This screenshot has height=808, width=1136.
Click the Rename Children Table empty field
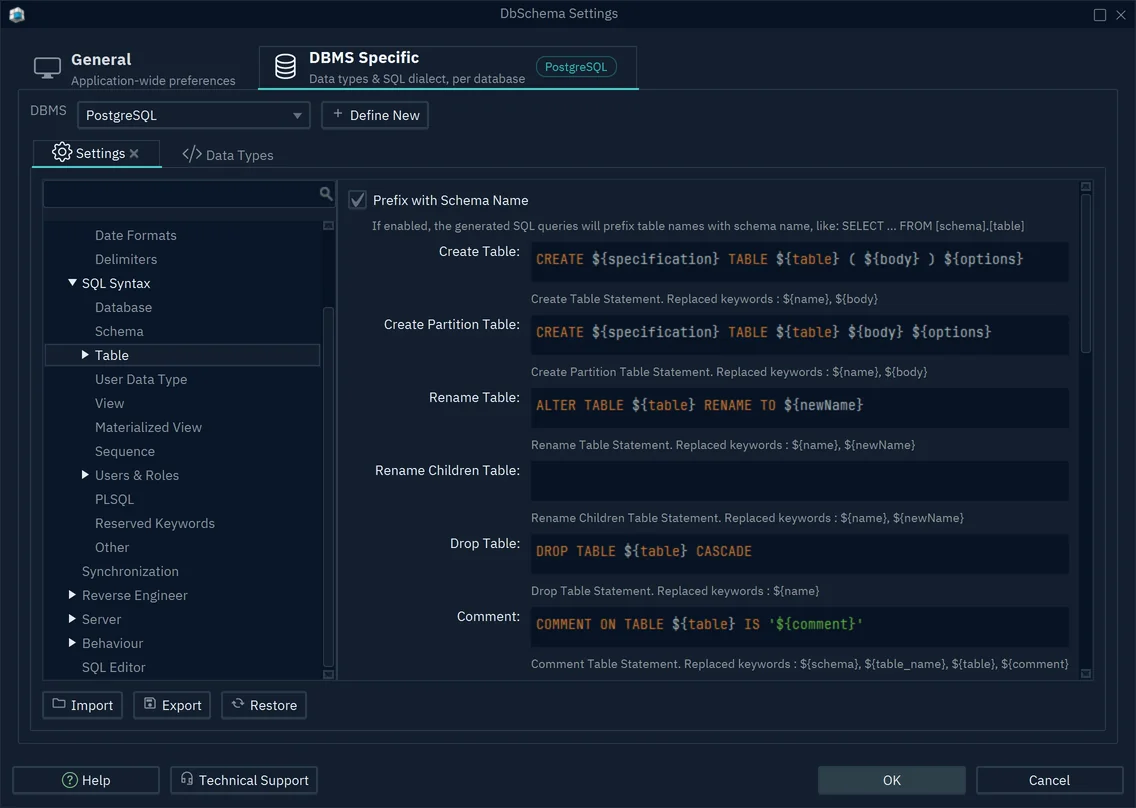[x=799, y=480]
